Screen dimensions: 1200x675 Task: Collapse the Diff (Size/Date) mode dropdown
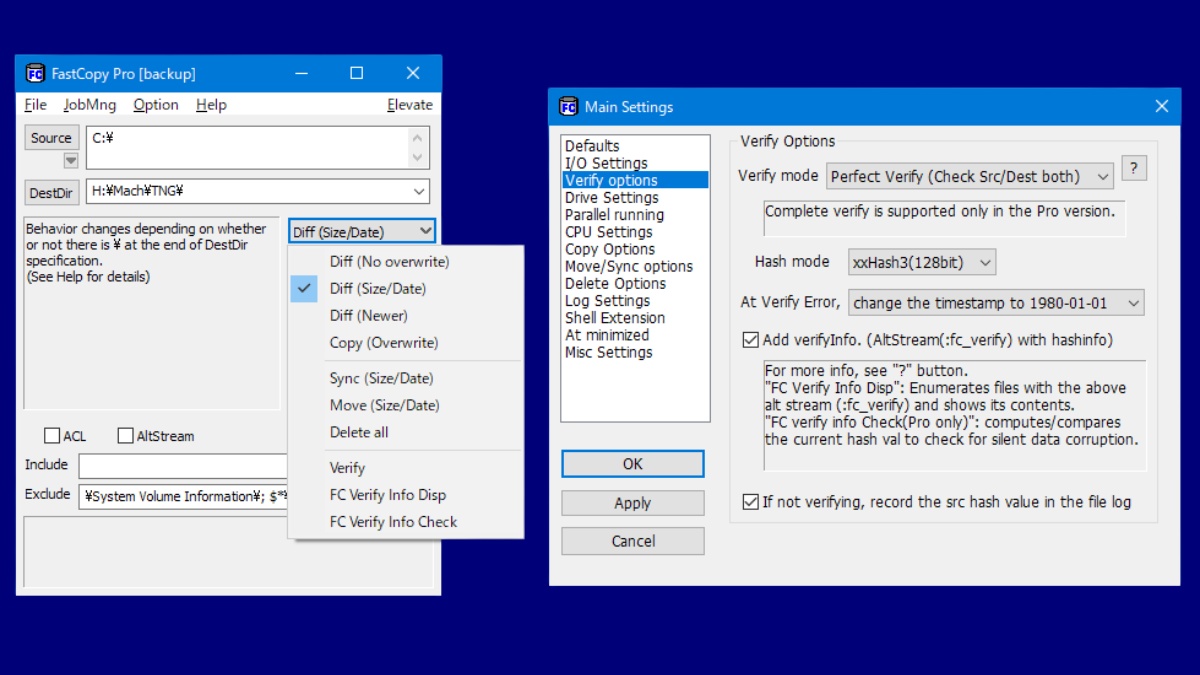[x=362, y=231]
